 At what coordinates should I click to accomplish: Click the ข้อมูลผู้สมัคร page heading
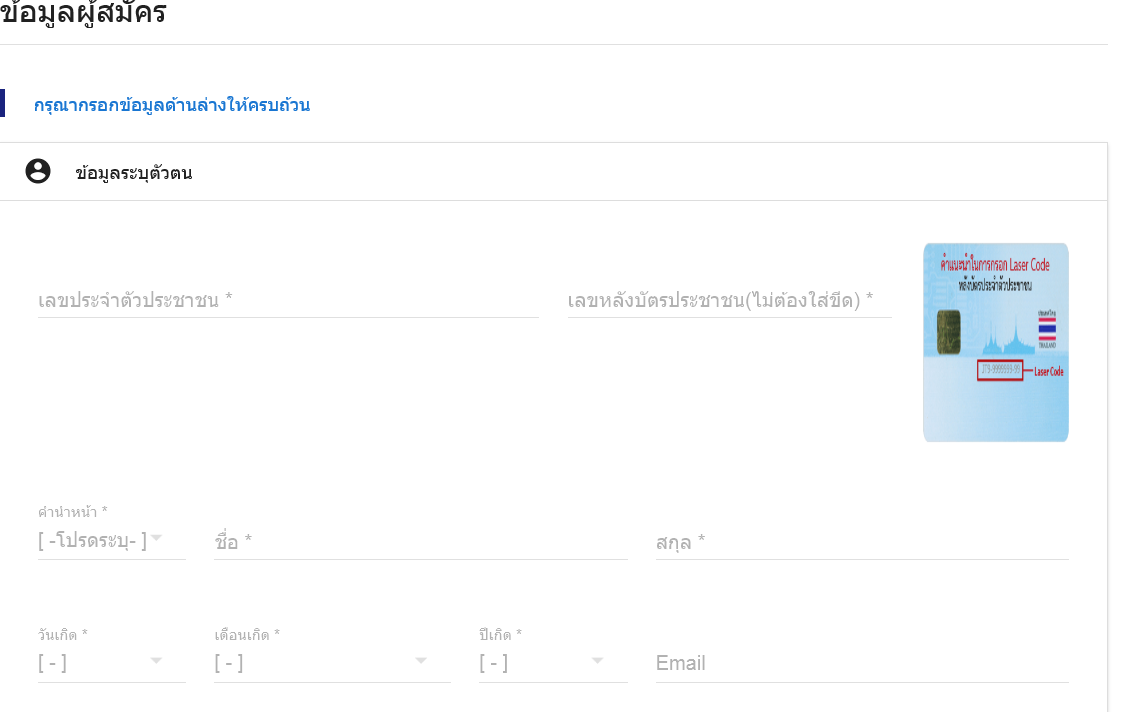coord(83,13)
